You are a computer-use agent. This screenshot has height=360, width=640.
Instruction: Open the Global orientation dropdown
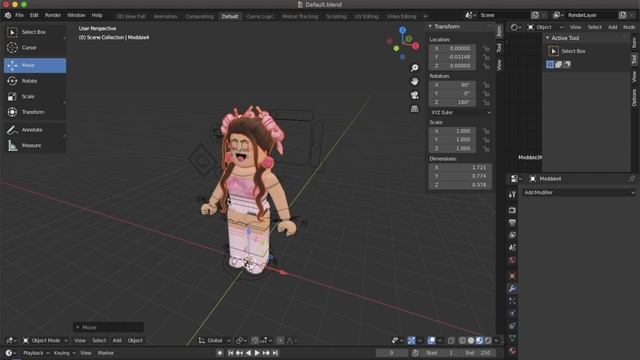point(215,340)
